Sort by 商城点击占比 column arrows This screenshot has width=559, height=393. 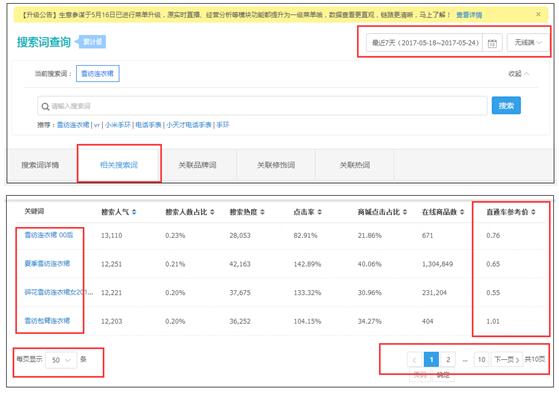click(405, 212)
